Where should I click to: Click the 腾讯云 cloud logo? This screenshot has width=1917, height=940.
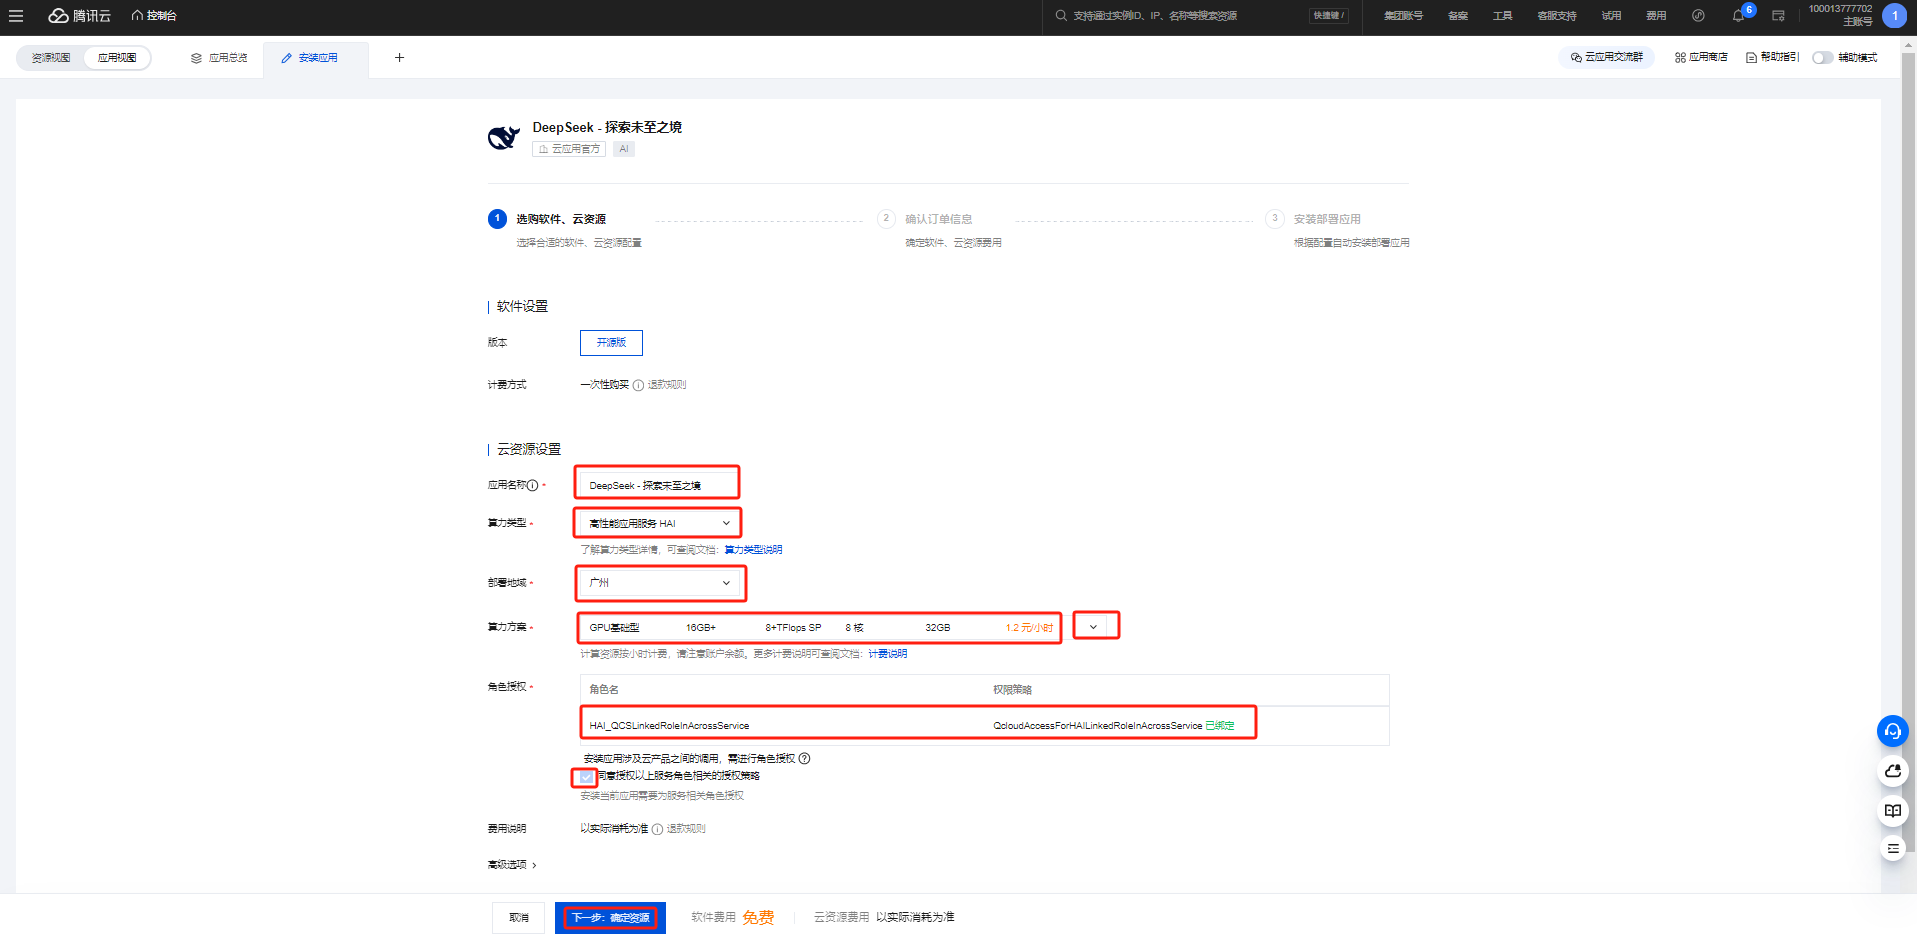(x=79, y=16)
